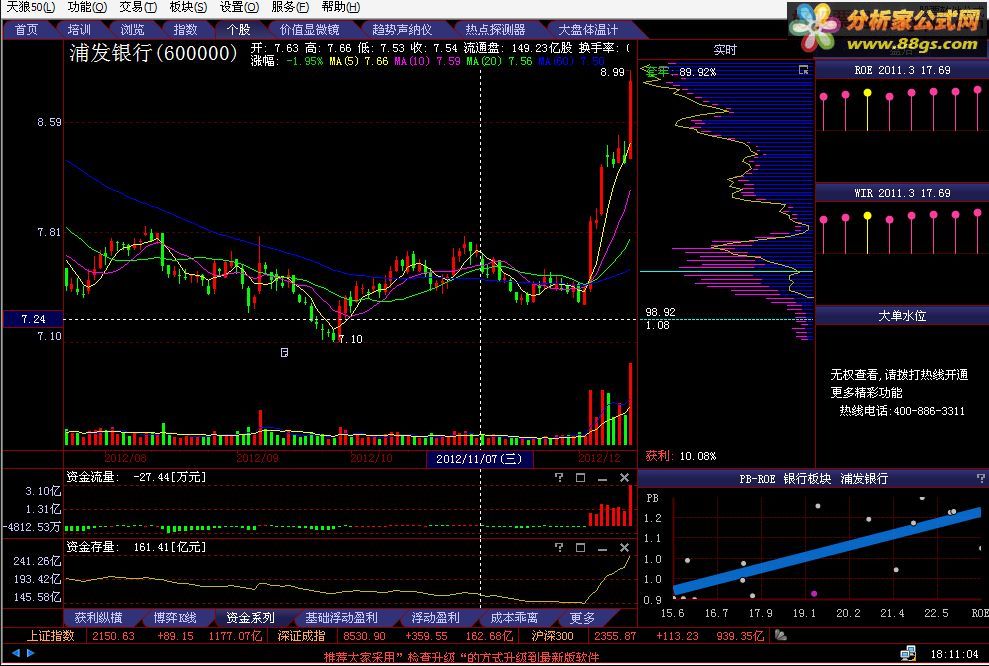
Task: Switch to the 首页 tab
Action: (26, 30)
